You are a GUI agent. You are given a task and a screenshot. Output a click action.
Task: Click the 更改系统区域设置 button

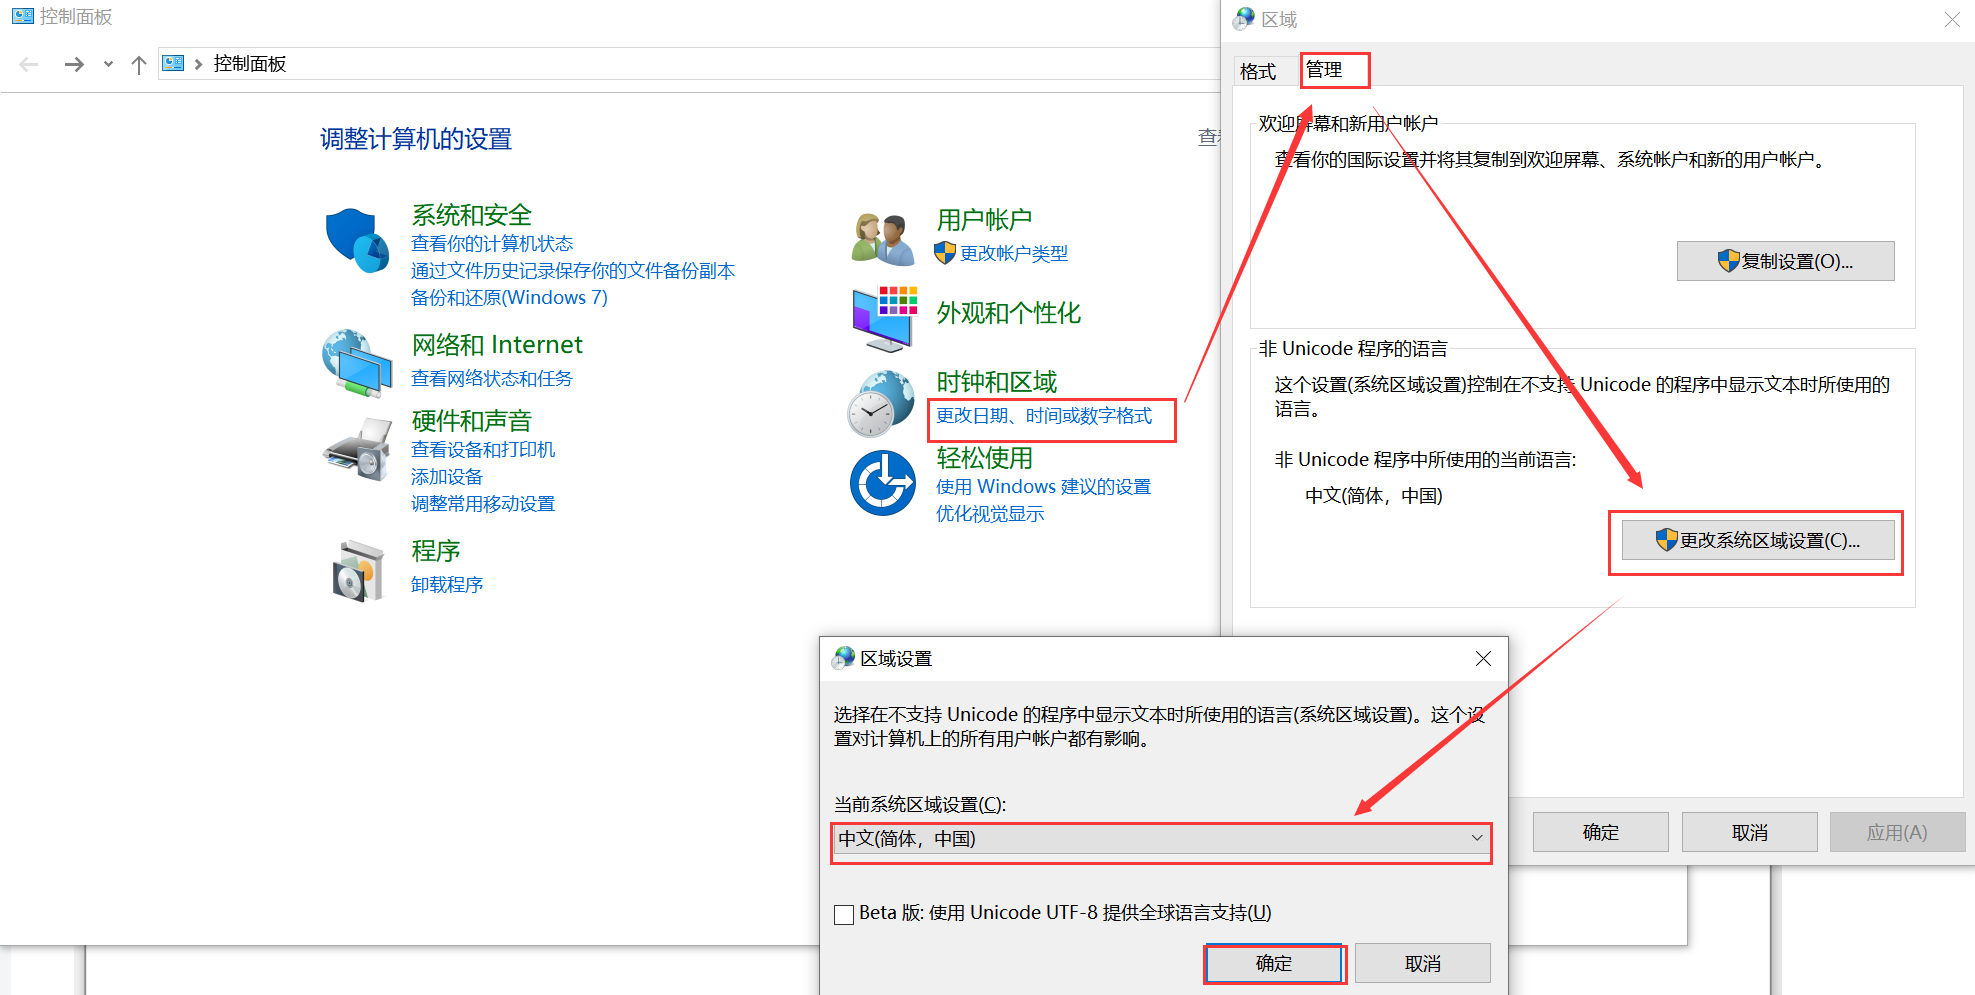1757,541
